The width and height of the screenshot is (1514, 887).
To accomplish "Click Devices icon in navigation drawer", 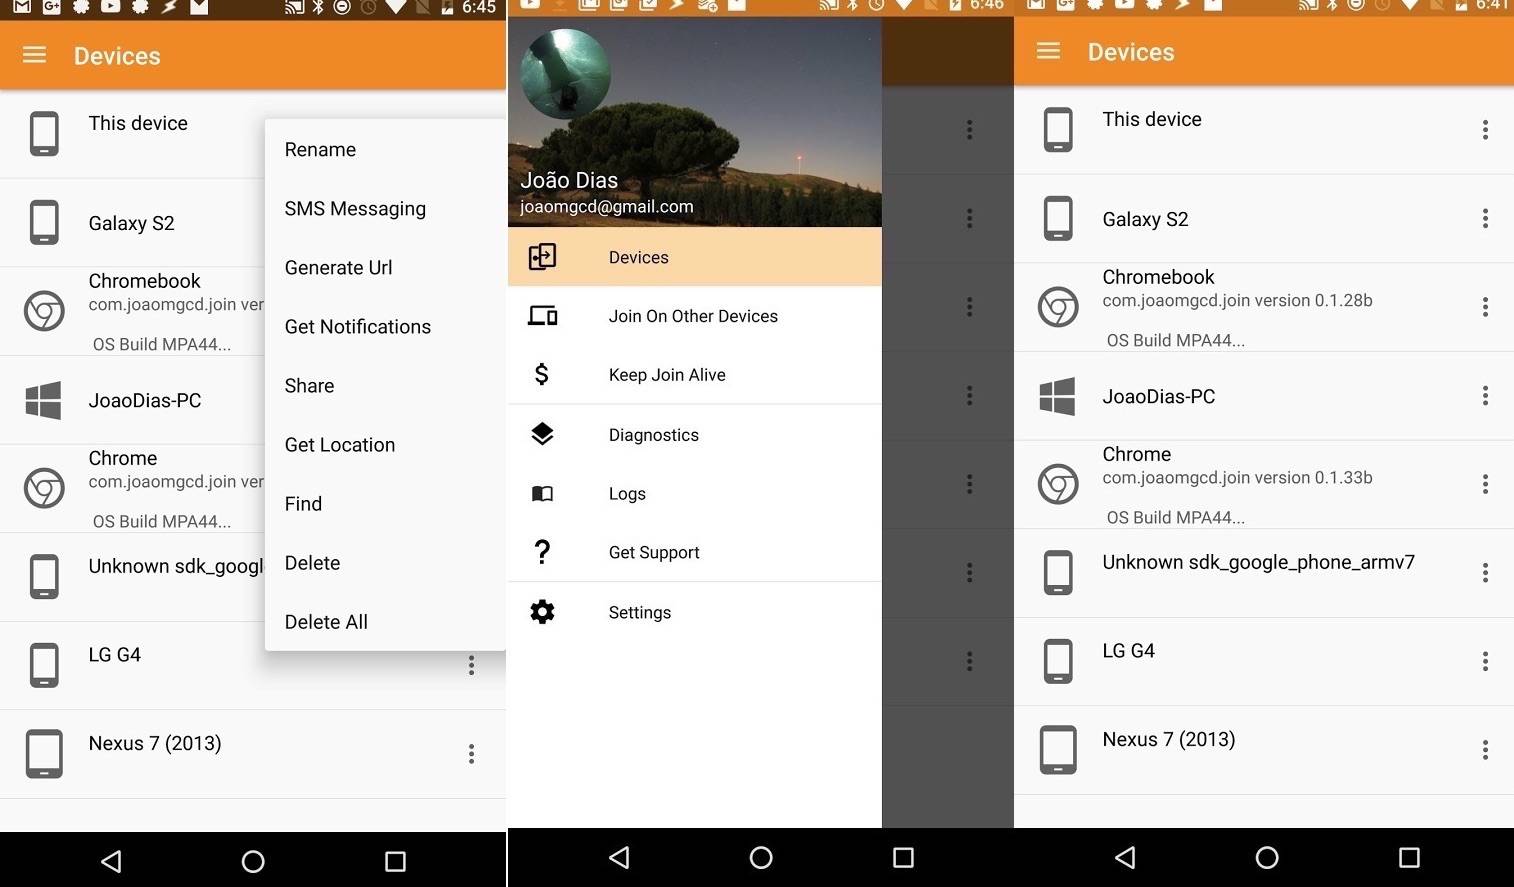I will point(542,257).
